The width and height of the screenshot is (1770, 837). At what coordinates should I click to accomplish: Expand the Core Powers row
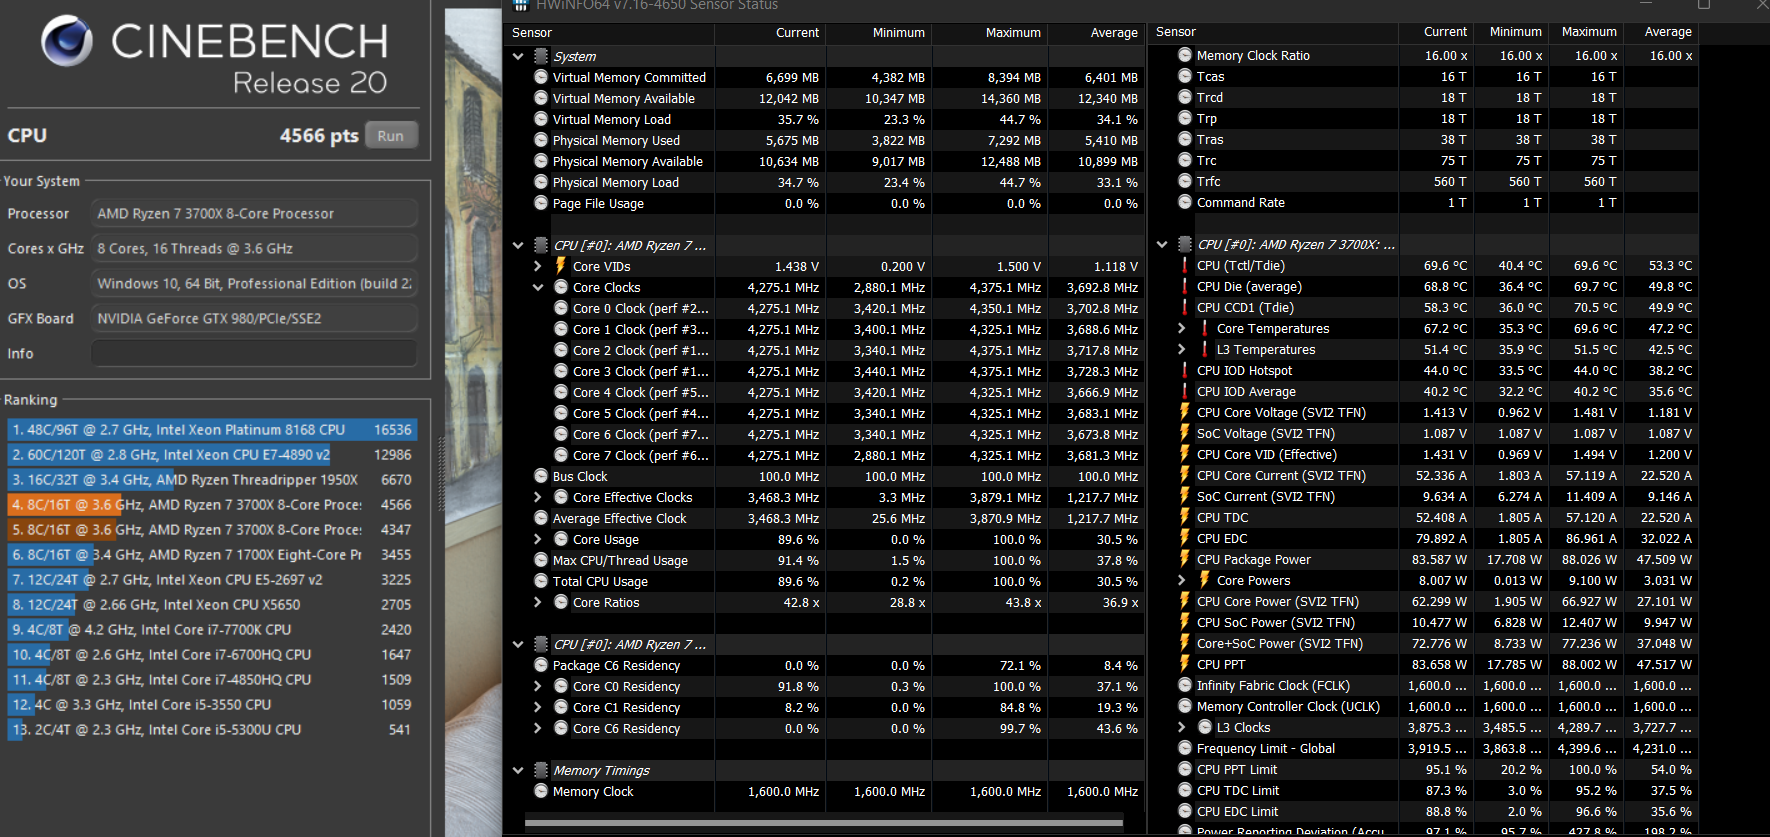[x=1182, y=580]
